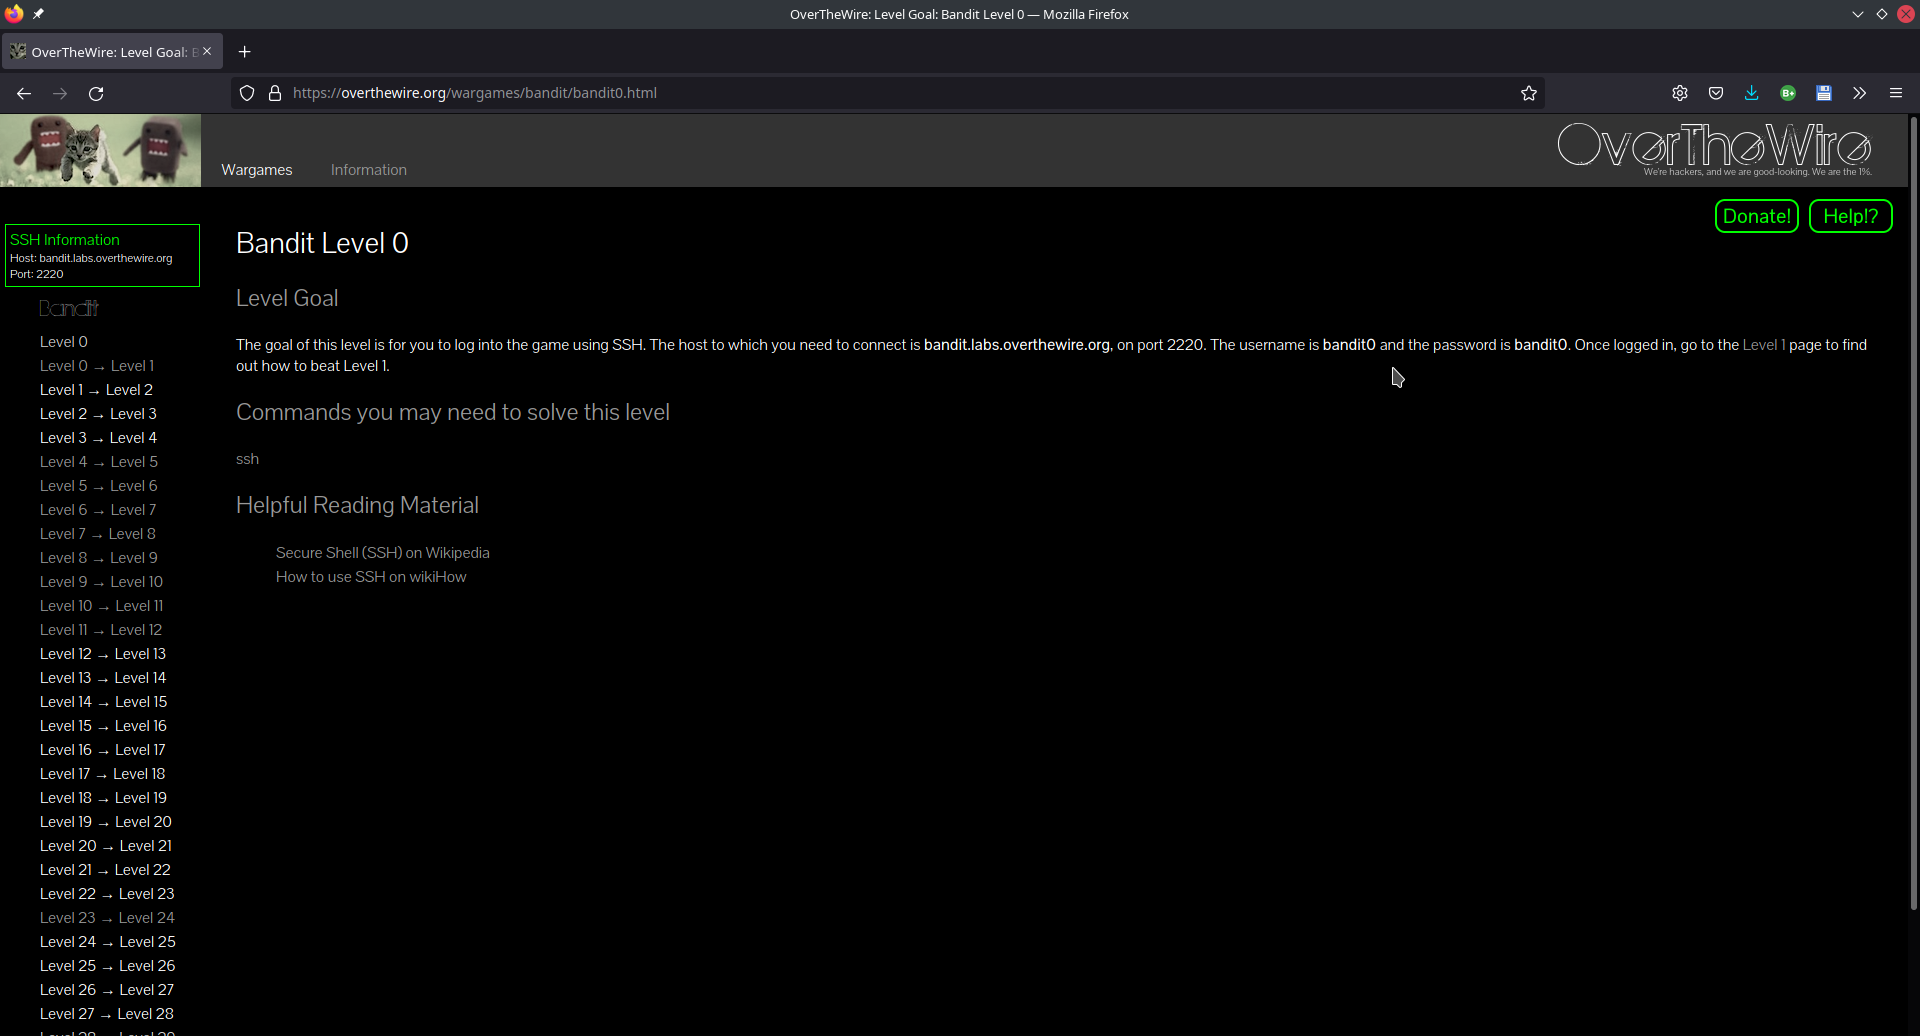Screen dimensions: 1920x1036
Task: Go to Level 5 → Level 6
Action: coord(98,486)
